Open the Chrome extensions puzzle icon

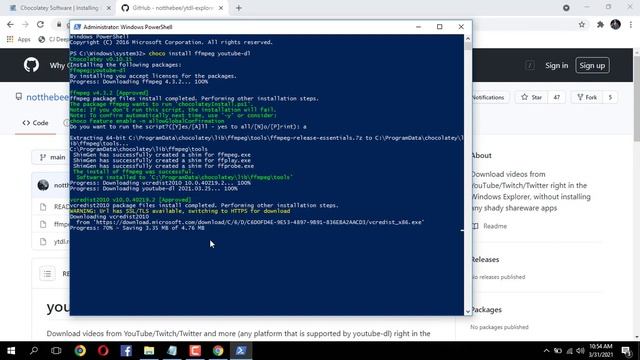[600, 24]
